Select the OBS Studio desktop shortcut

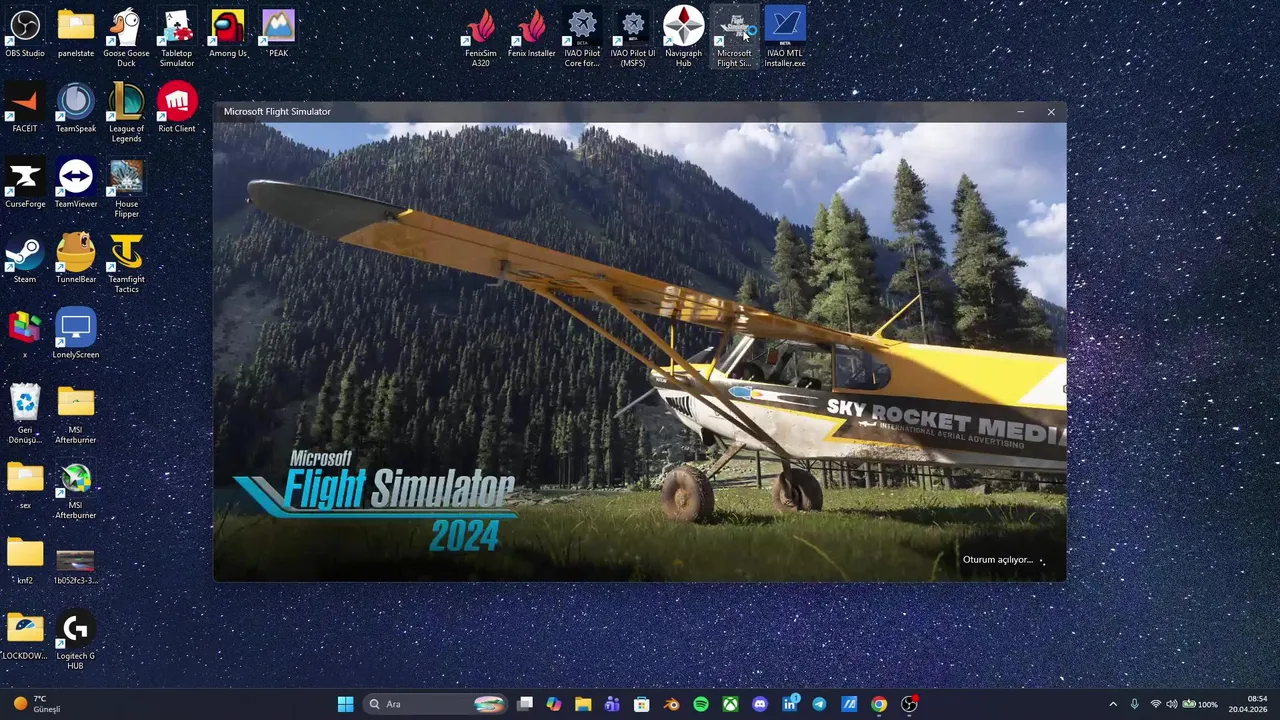click(x=25, y=32)
